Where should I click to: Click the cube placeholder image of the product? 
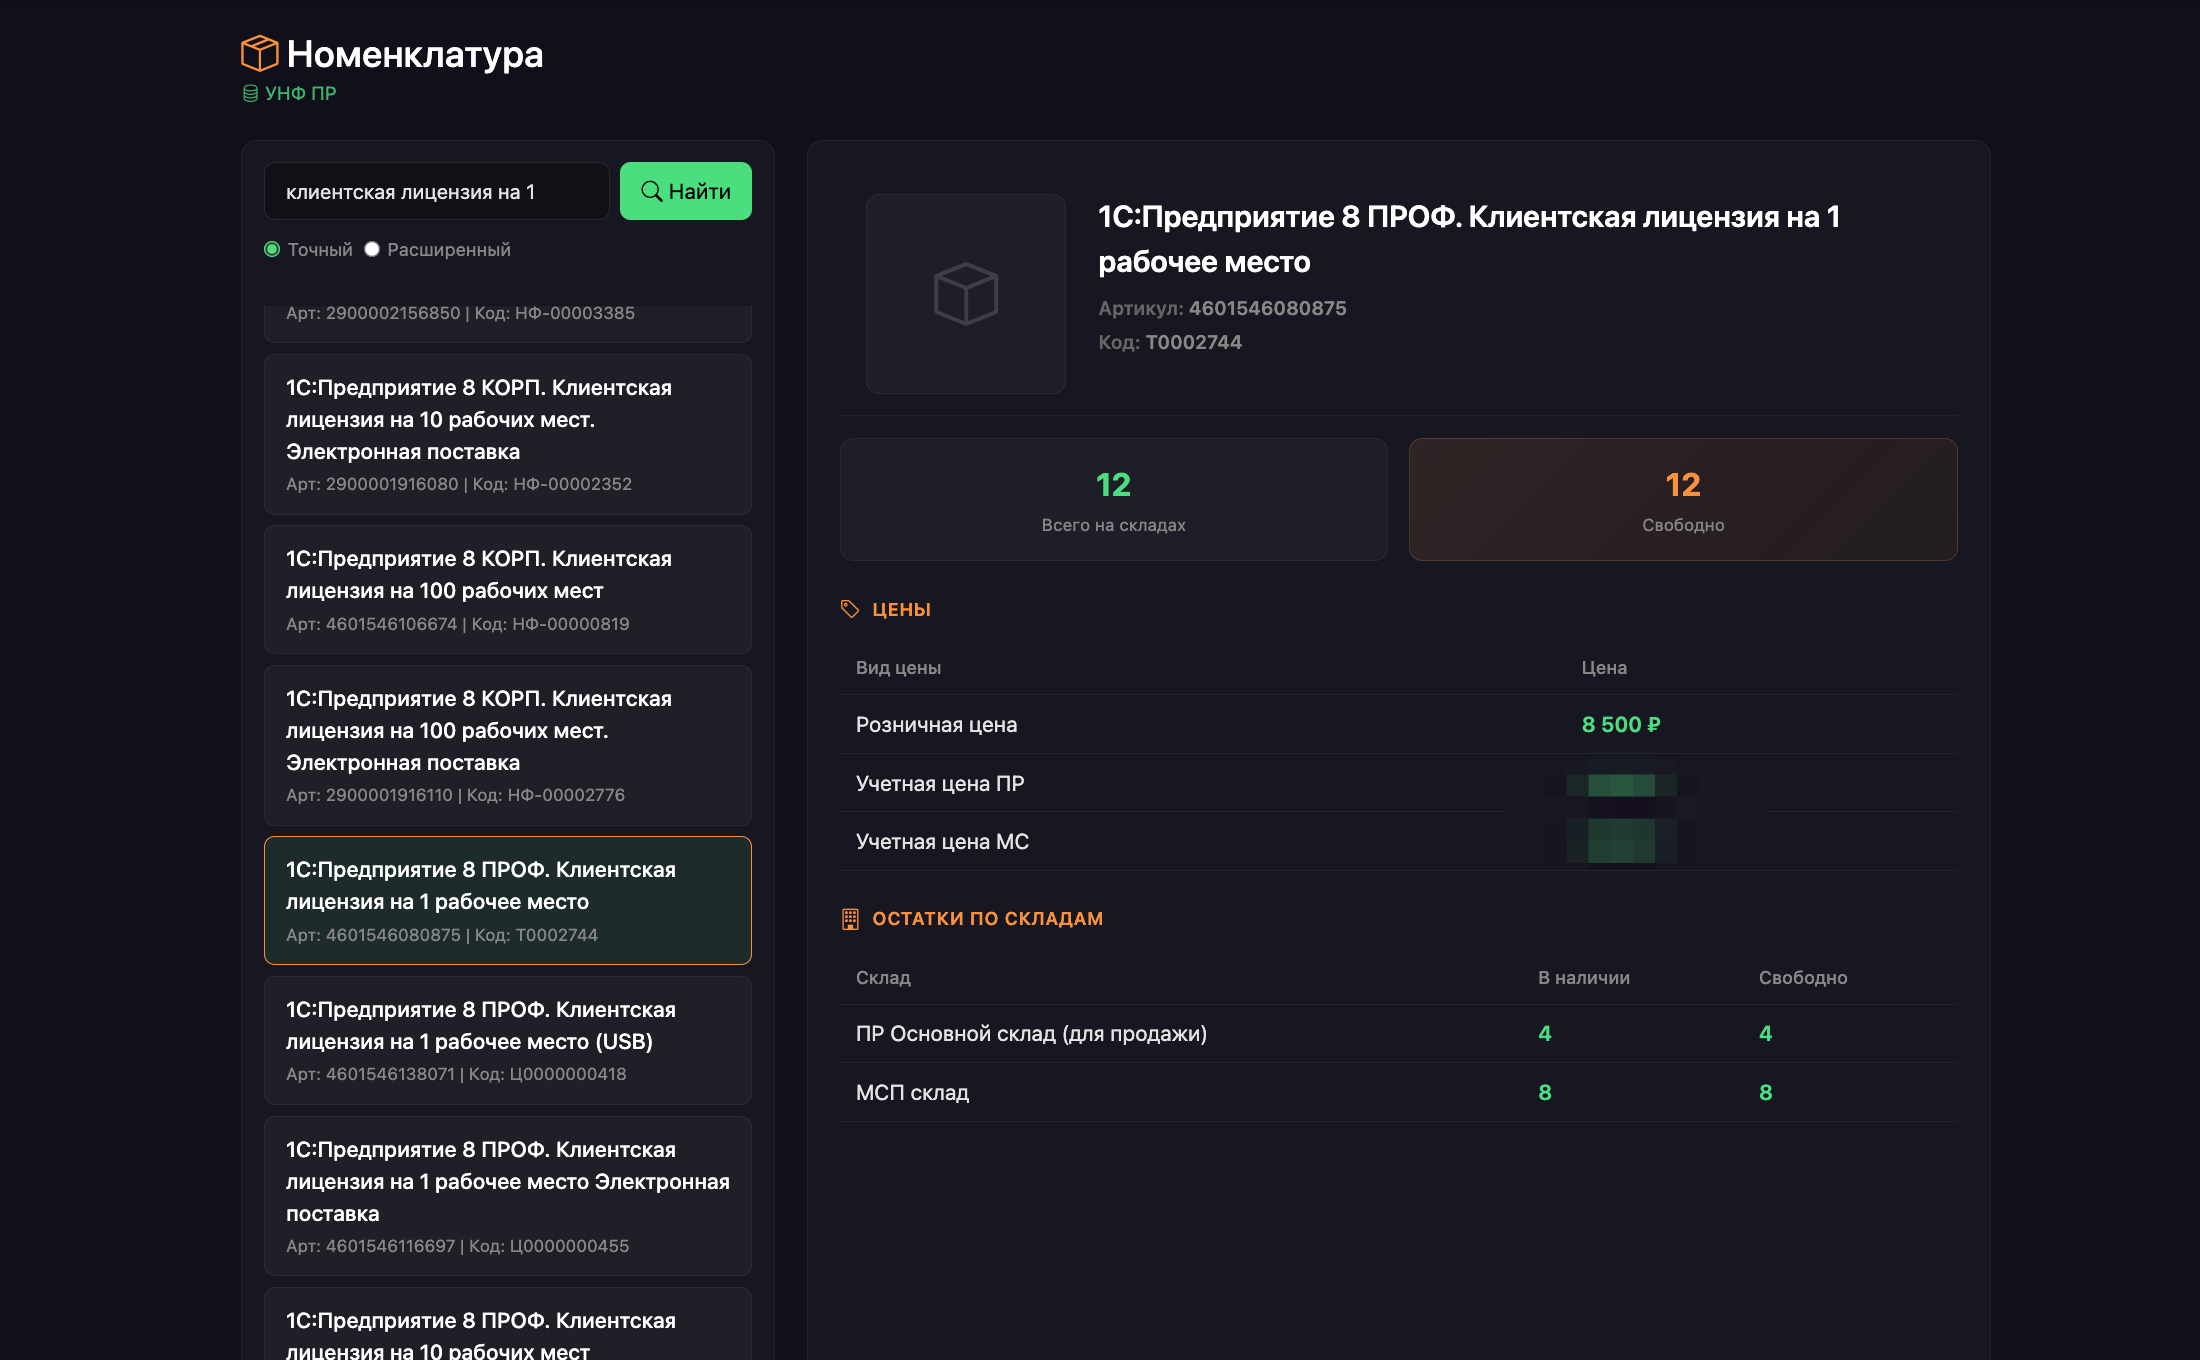pyautogui.click(x=965, y=293)
